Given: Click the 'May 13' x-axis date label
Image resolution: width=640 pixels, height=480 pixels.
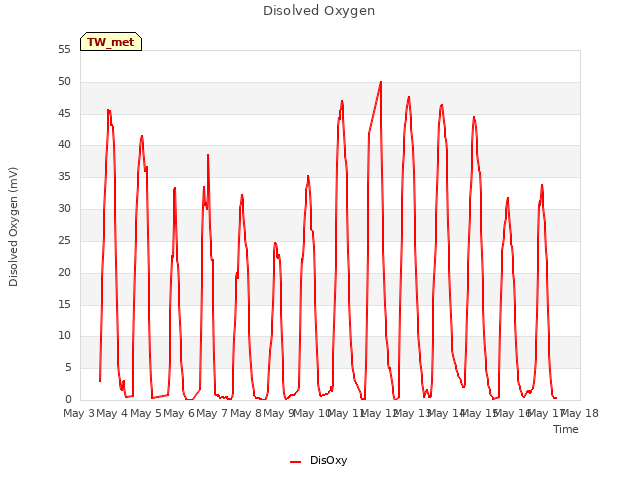Looking at the screenshot, I should [x=412, y=413].
